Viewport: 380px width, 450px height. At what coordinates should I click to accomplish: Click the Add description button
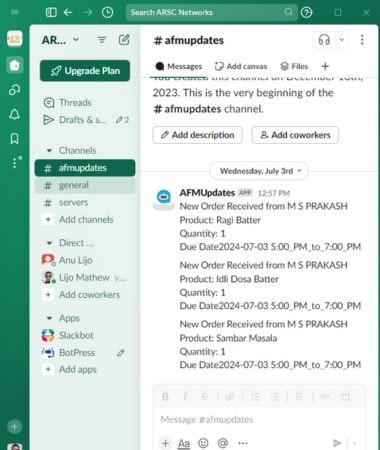click(198, 135)
